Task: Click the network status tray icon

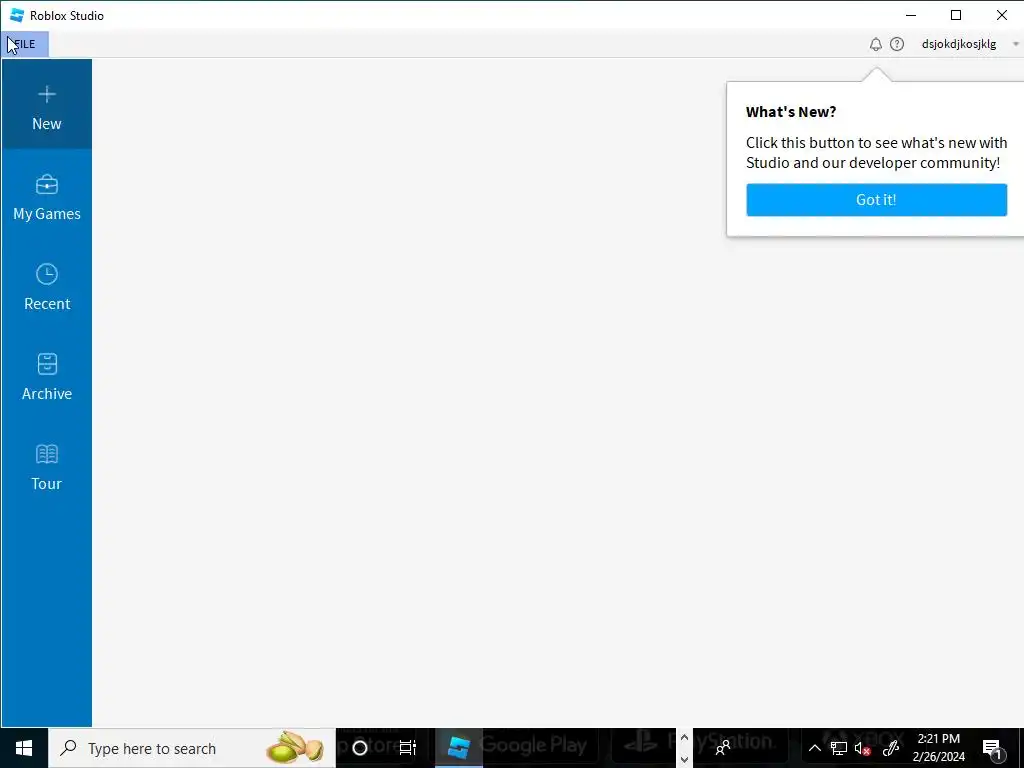Action: point(839,748)
